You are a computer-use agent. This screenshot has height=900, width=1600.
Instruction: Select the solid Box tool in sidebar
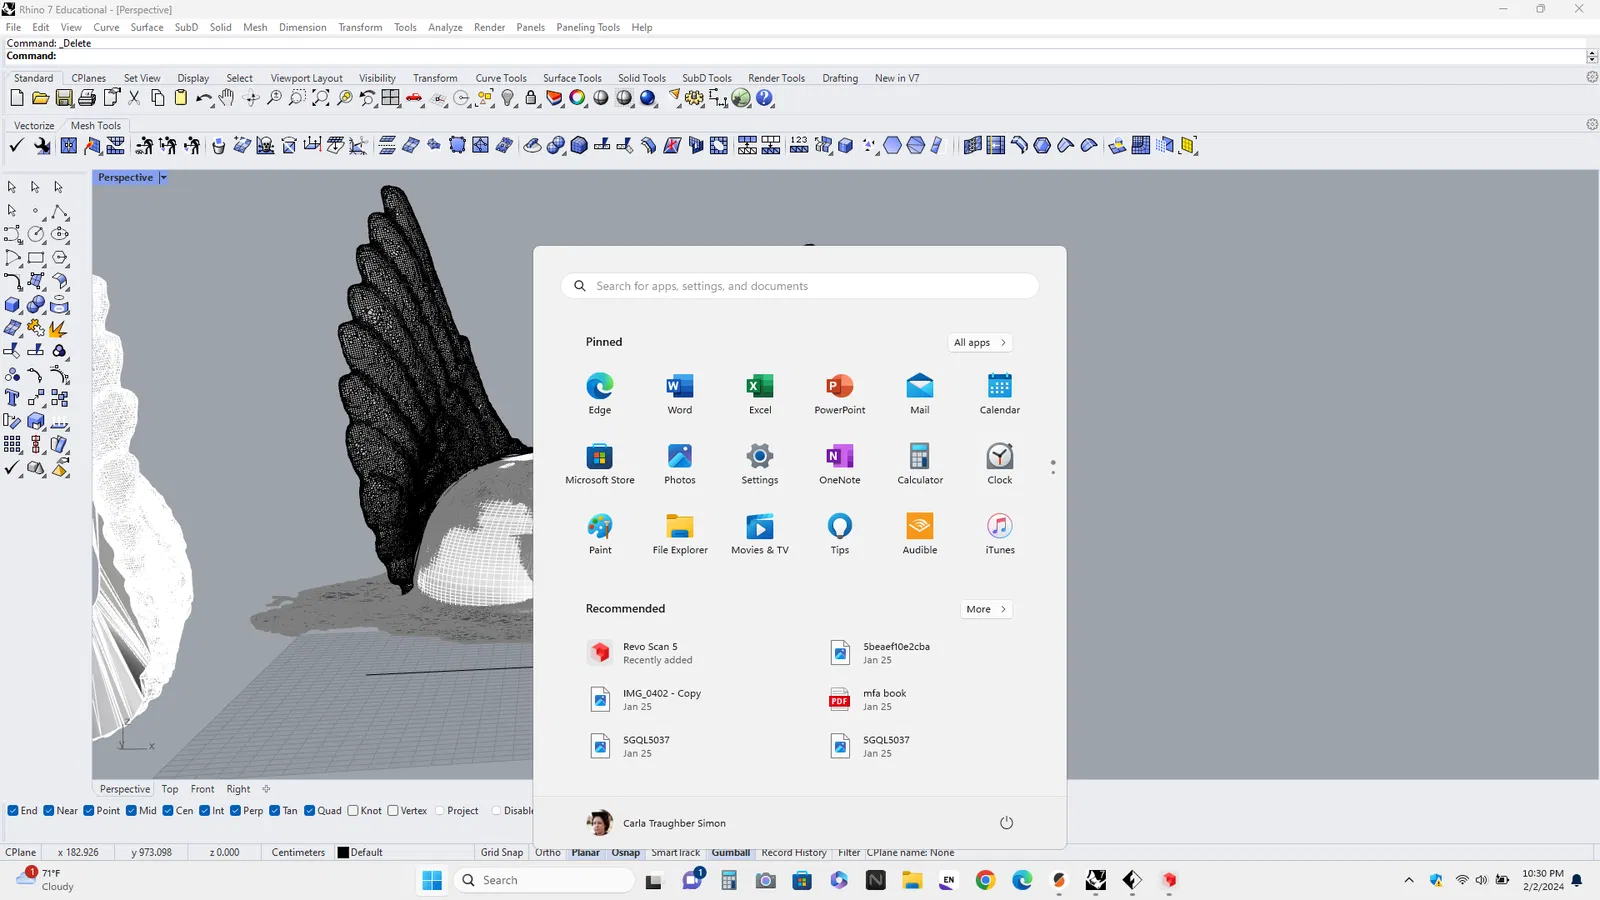pos(12,304)
